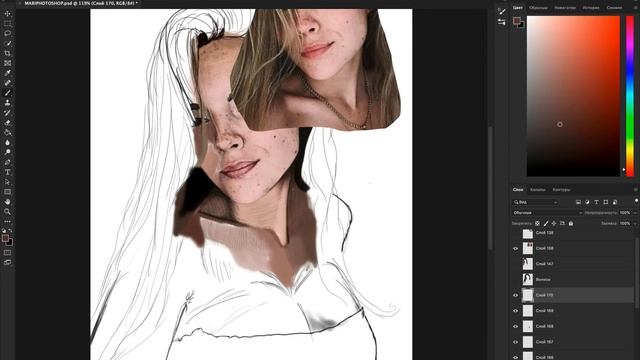This screenshot has height=360, width=640.
Task: Hide layer Слой 167
Action: tap(516, 342)
